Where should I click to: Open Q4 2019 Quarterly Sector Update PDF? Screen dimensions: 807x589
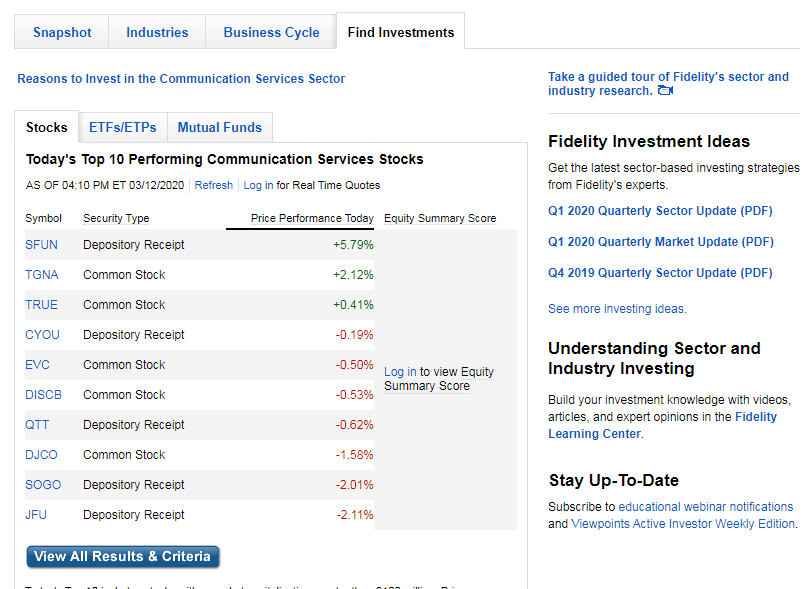[x=660, y=273]
